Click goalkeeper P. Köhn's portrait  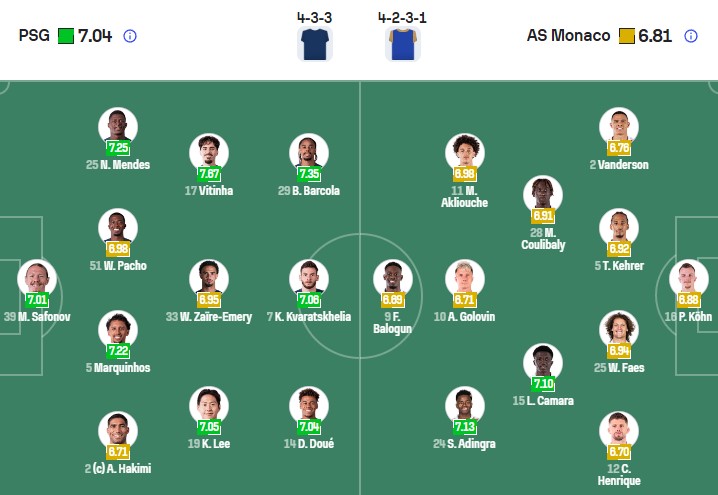(687, 278)
